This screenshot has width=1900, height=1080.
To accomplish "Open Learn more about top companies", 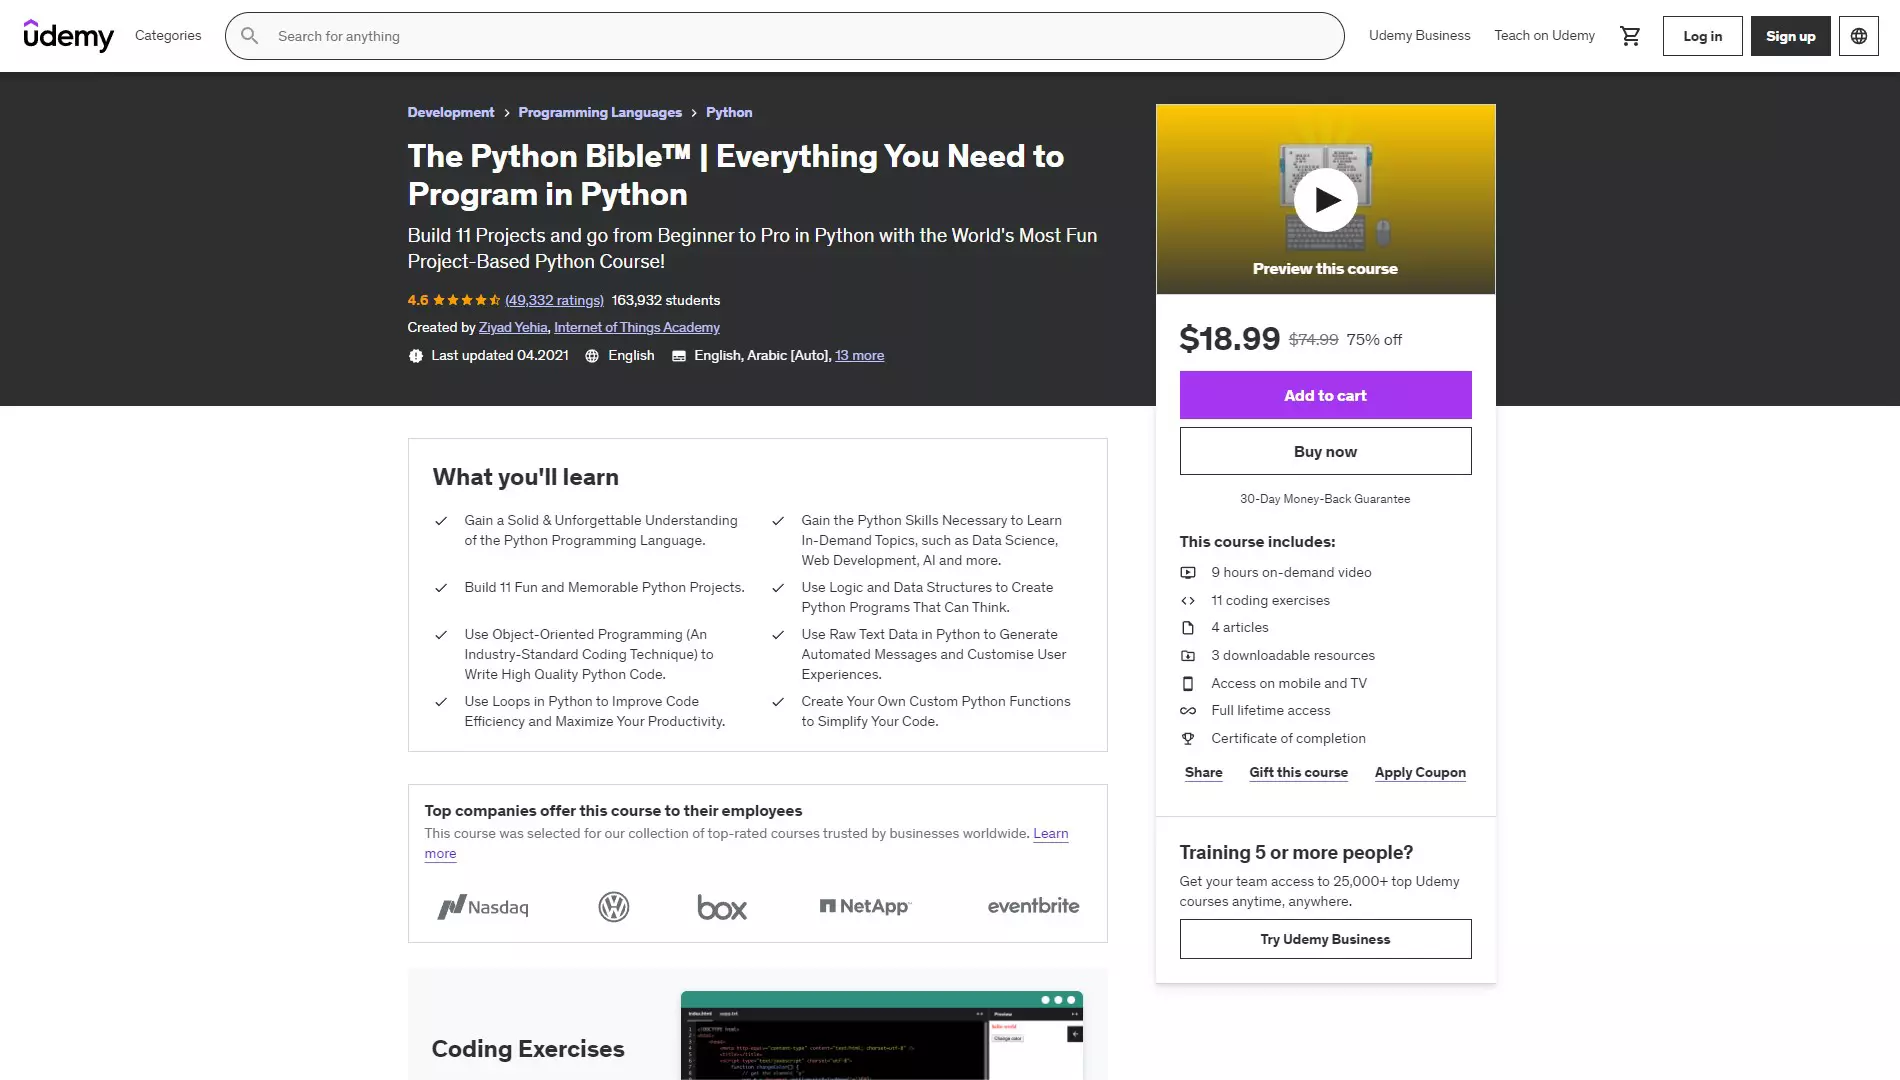I will (x=1050, y=834).
